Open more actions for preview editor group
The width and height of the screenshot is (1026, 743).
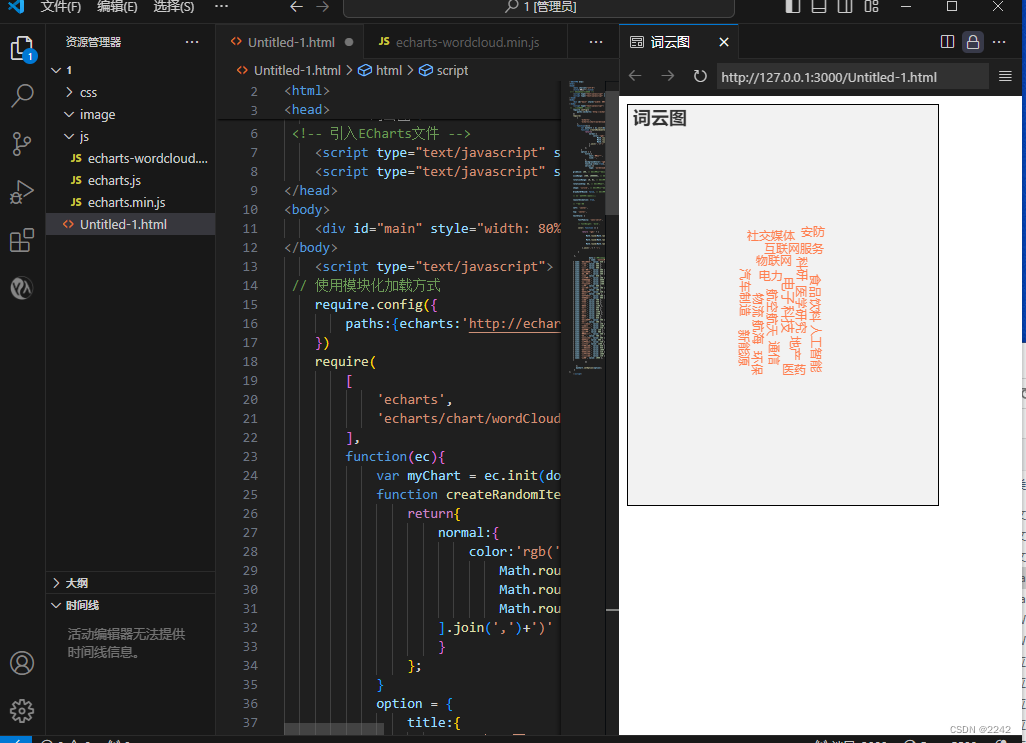point(999,42)
